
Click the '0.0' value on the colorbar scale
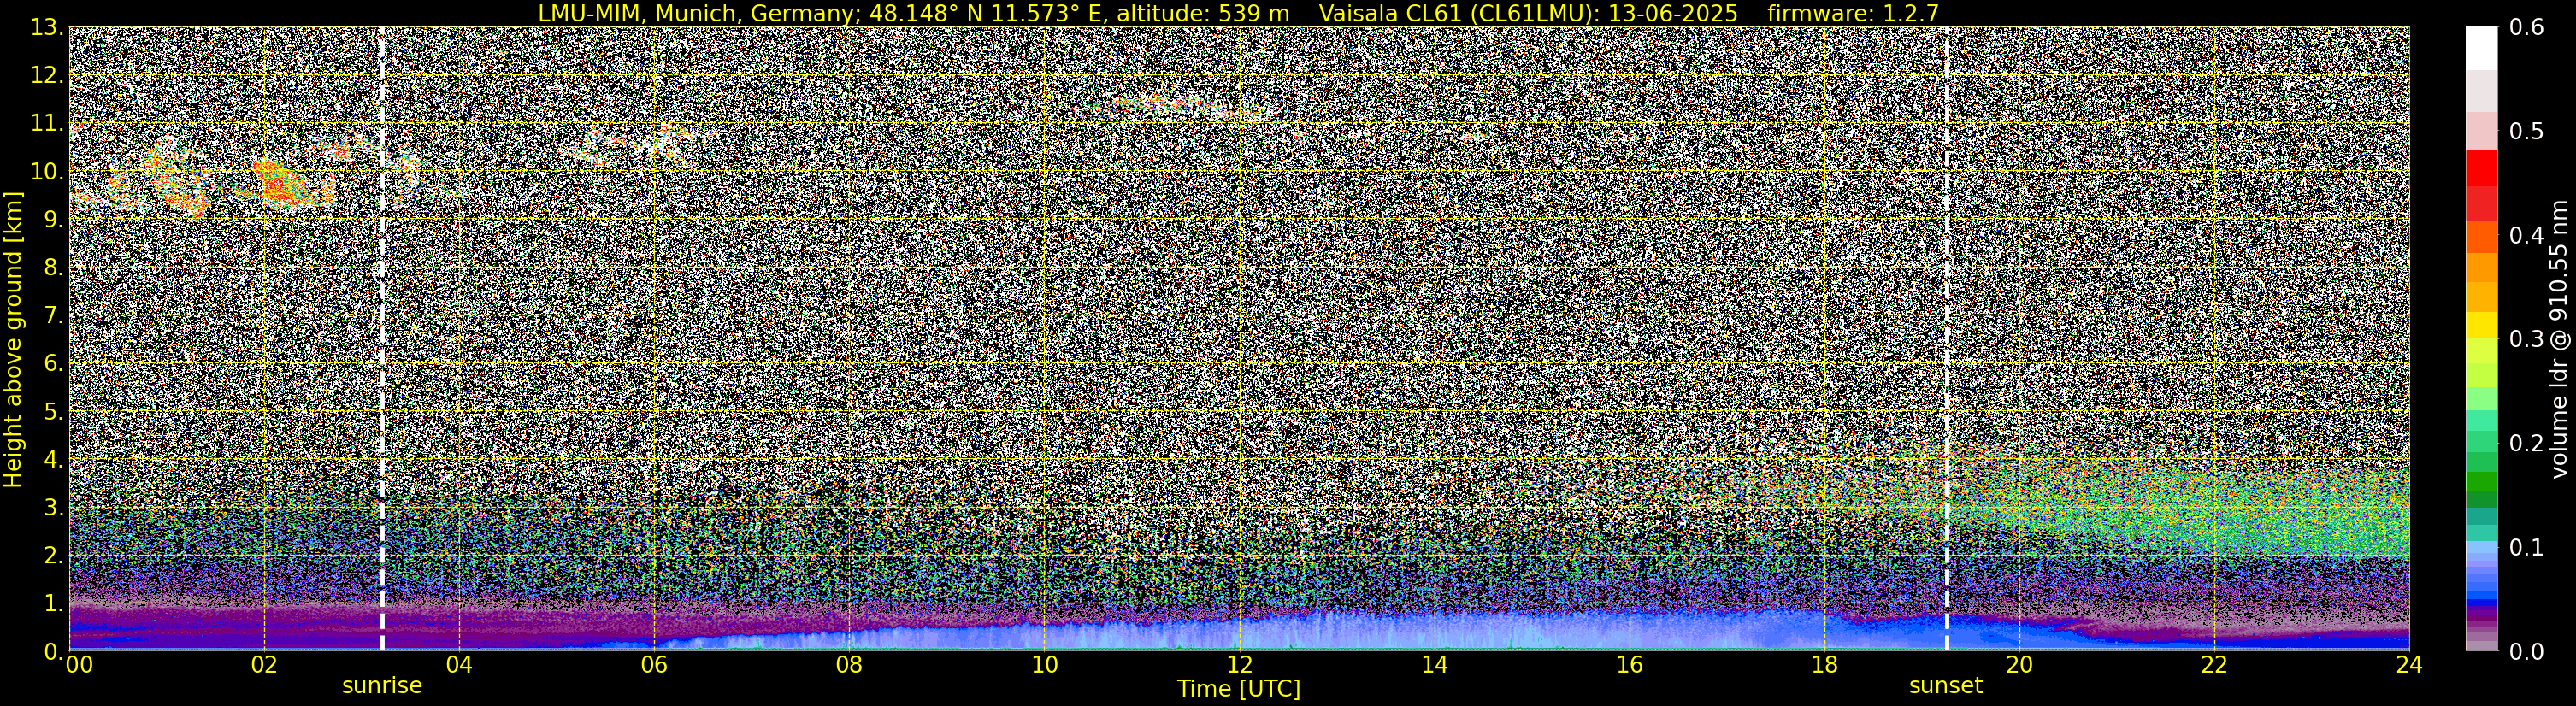2527,652
